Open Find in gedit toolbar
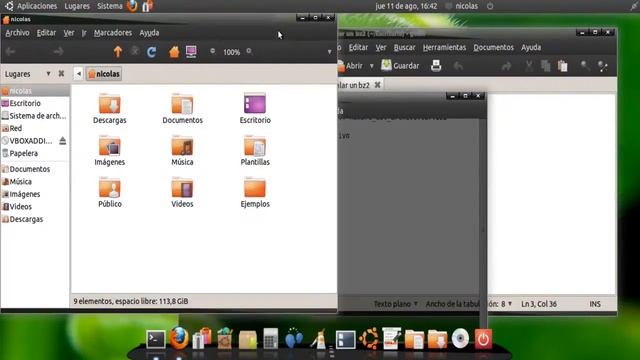The width and height of the screenshot is (640, 360). click(x=585, y=66)
